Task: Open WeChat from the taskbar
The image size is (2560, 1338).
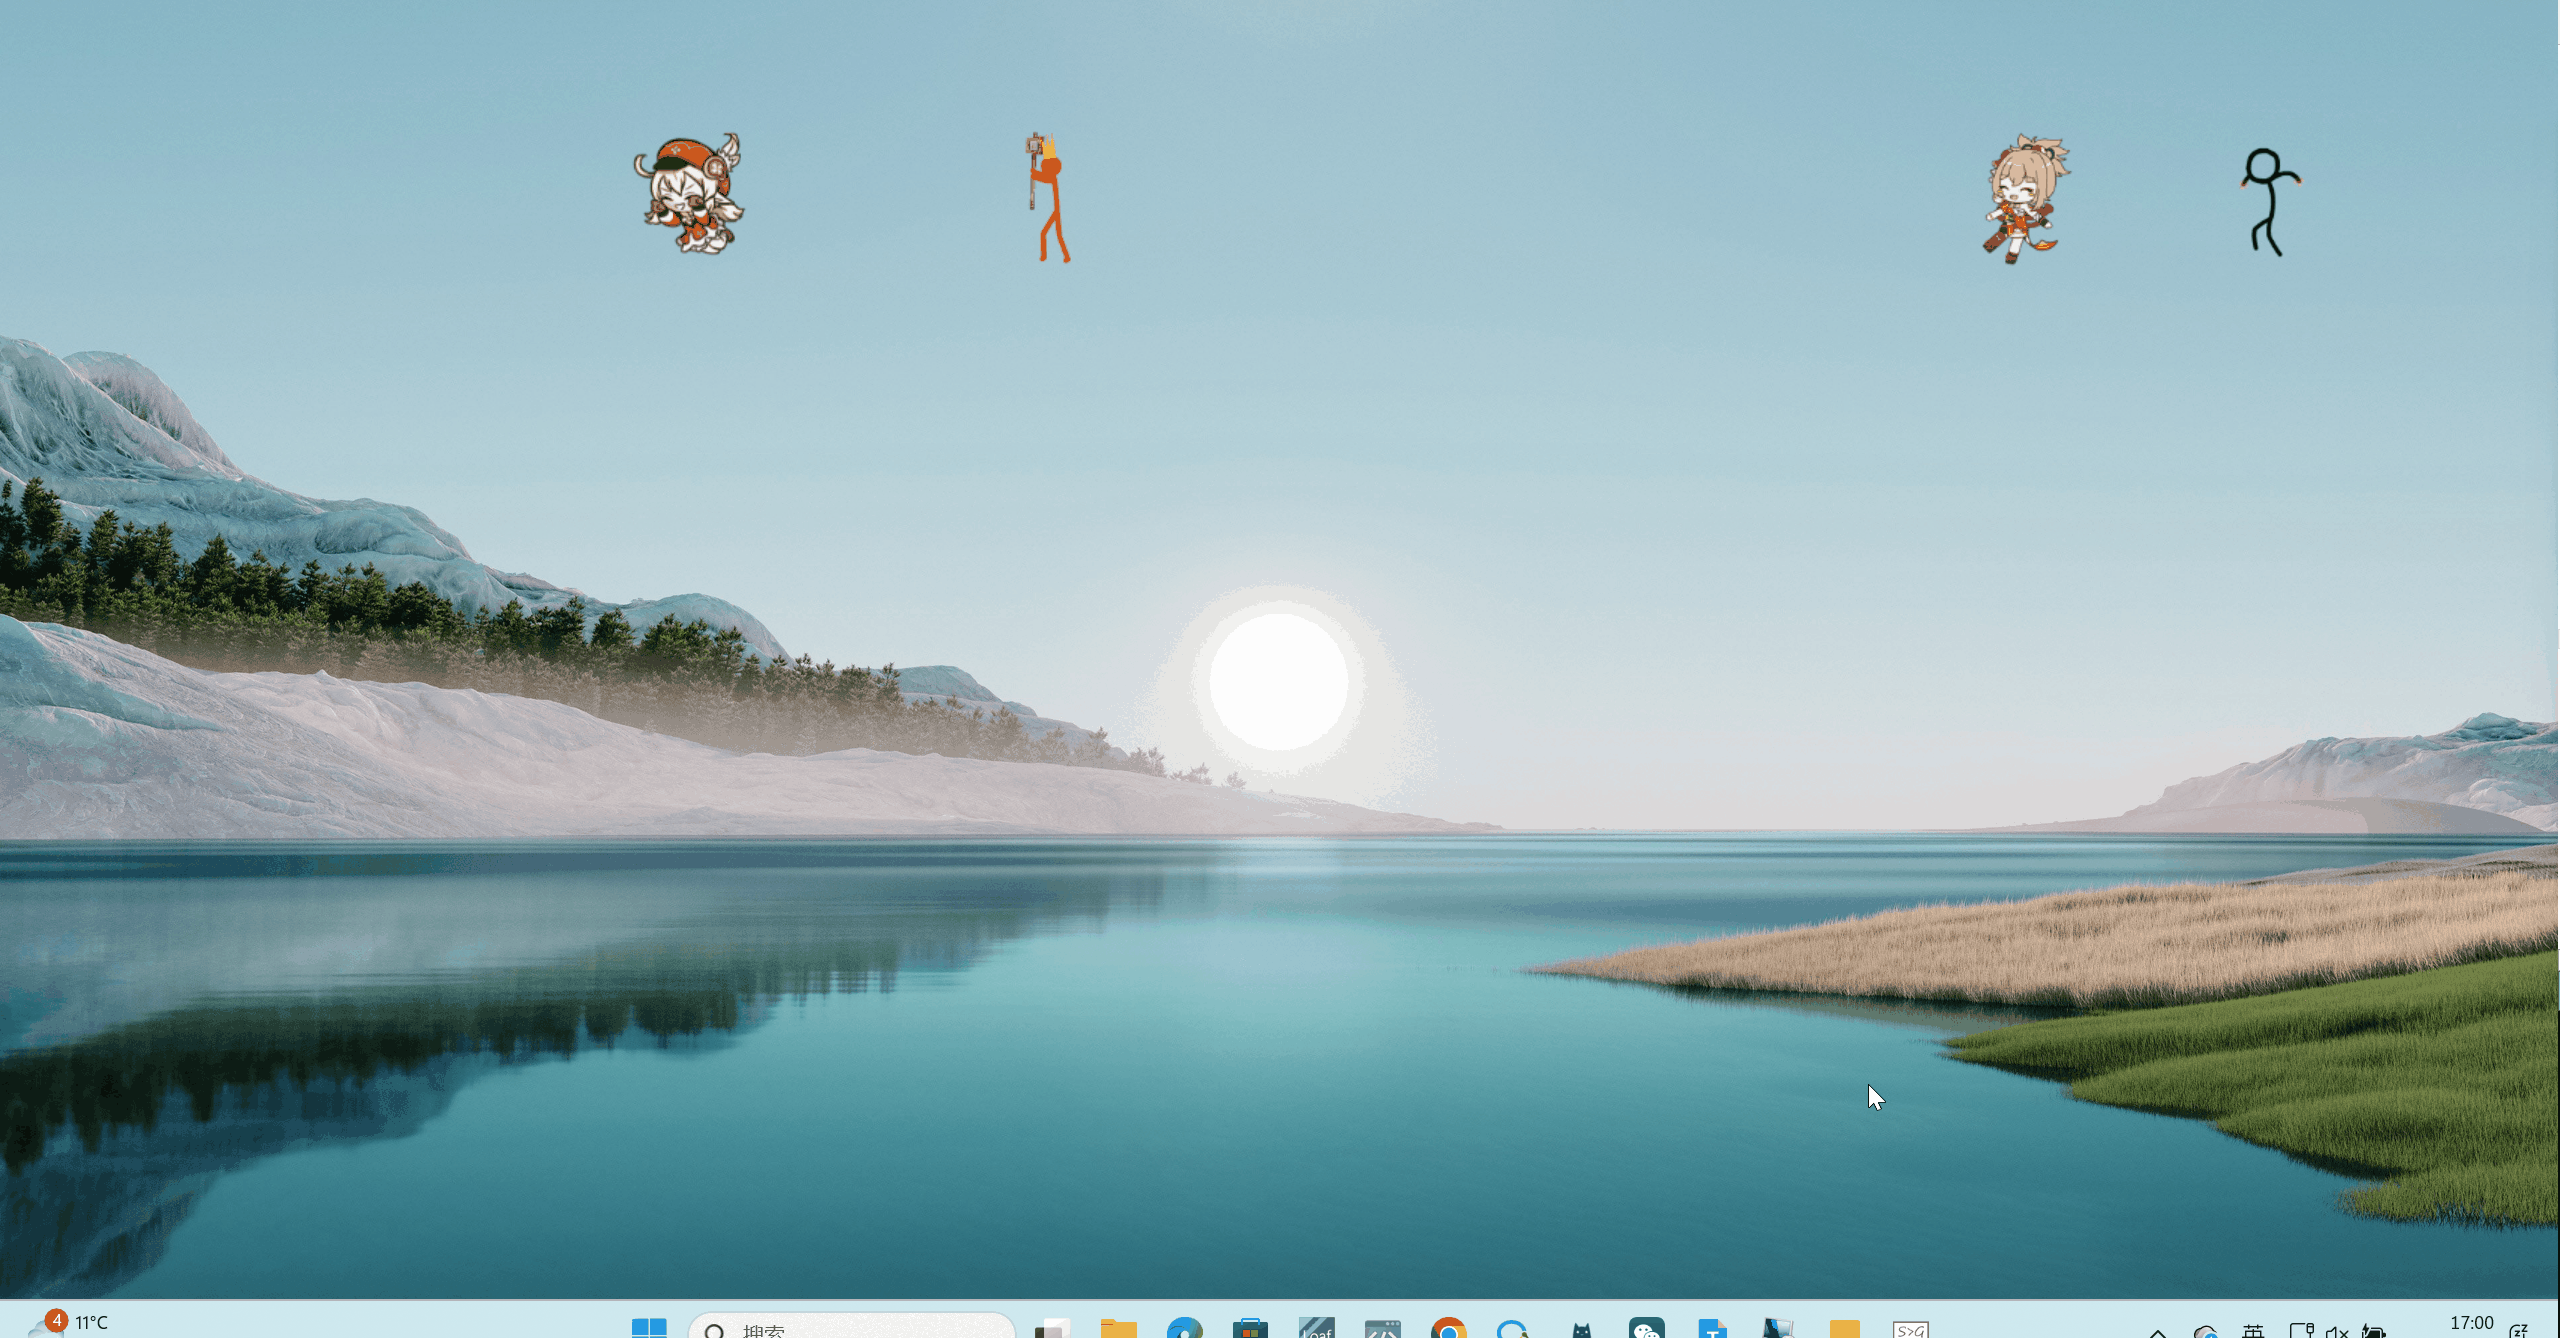Action: (1646, 1328)
